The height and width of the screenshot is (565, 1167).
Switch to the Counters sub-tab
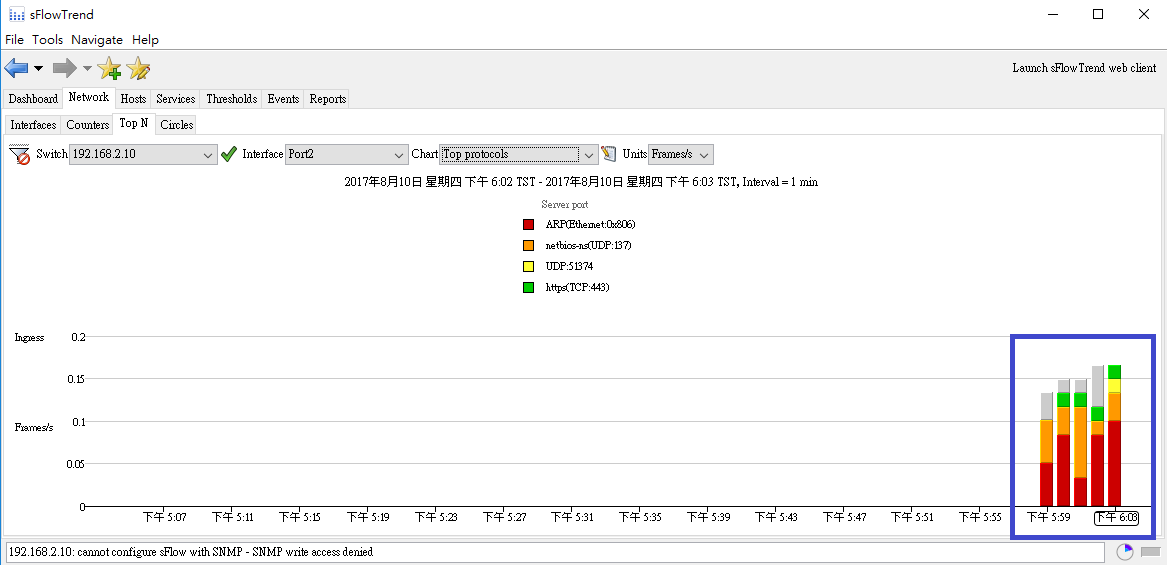87,125
